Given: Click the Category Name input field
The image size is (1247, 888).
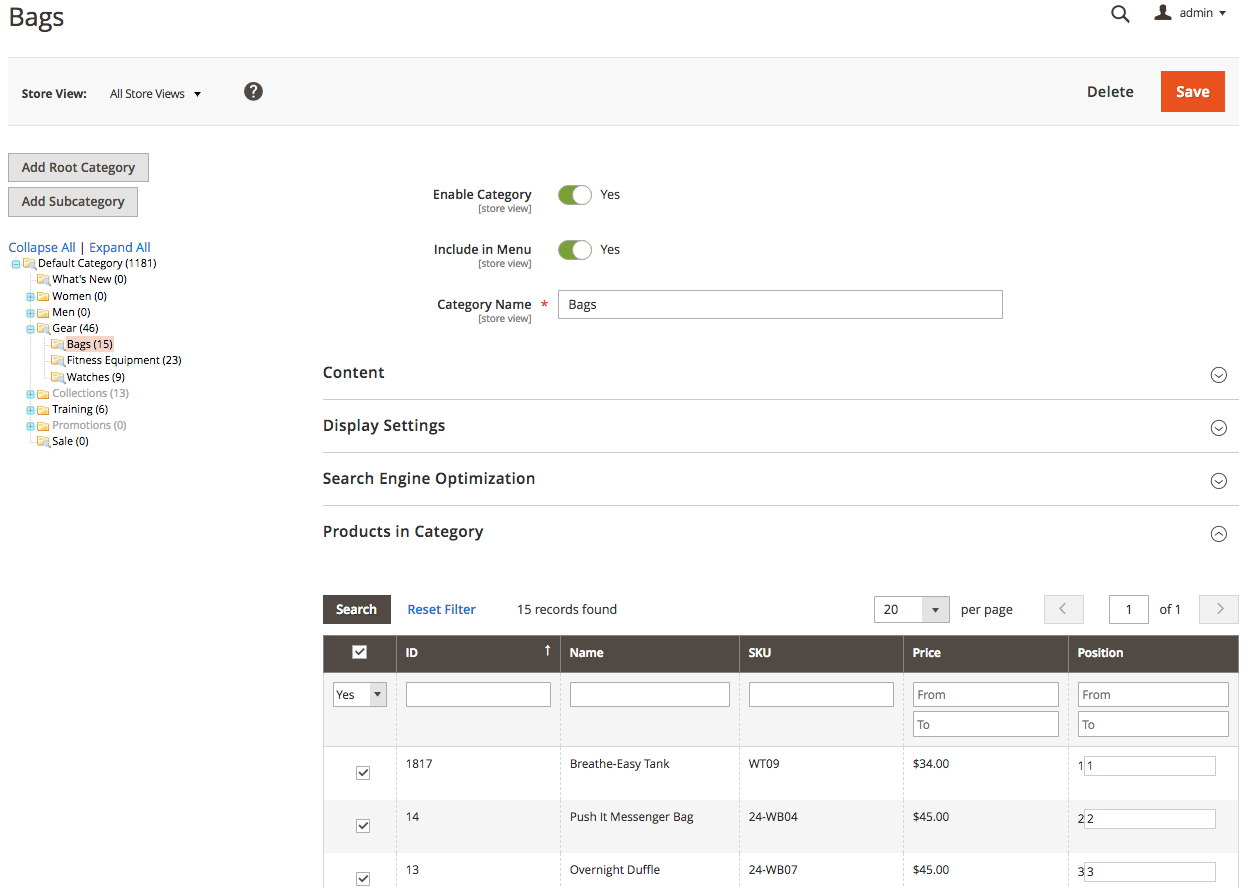Looking at the screenshot, I should coord(780,305).
